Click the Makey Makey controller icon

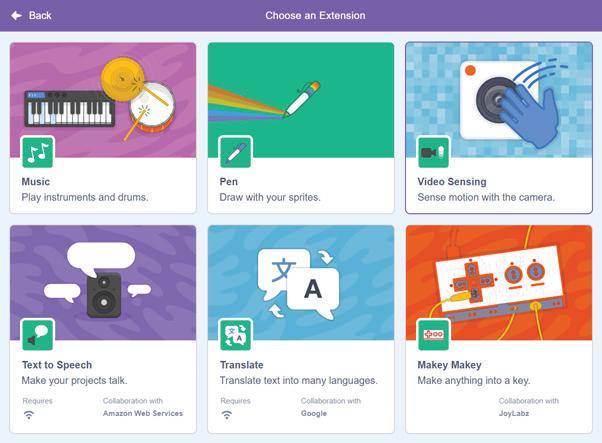click(433, 335)
